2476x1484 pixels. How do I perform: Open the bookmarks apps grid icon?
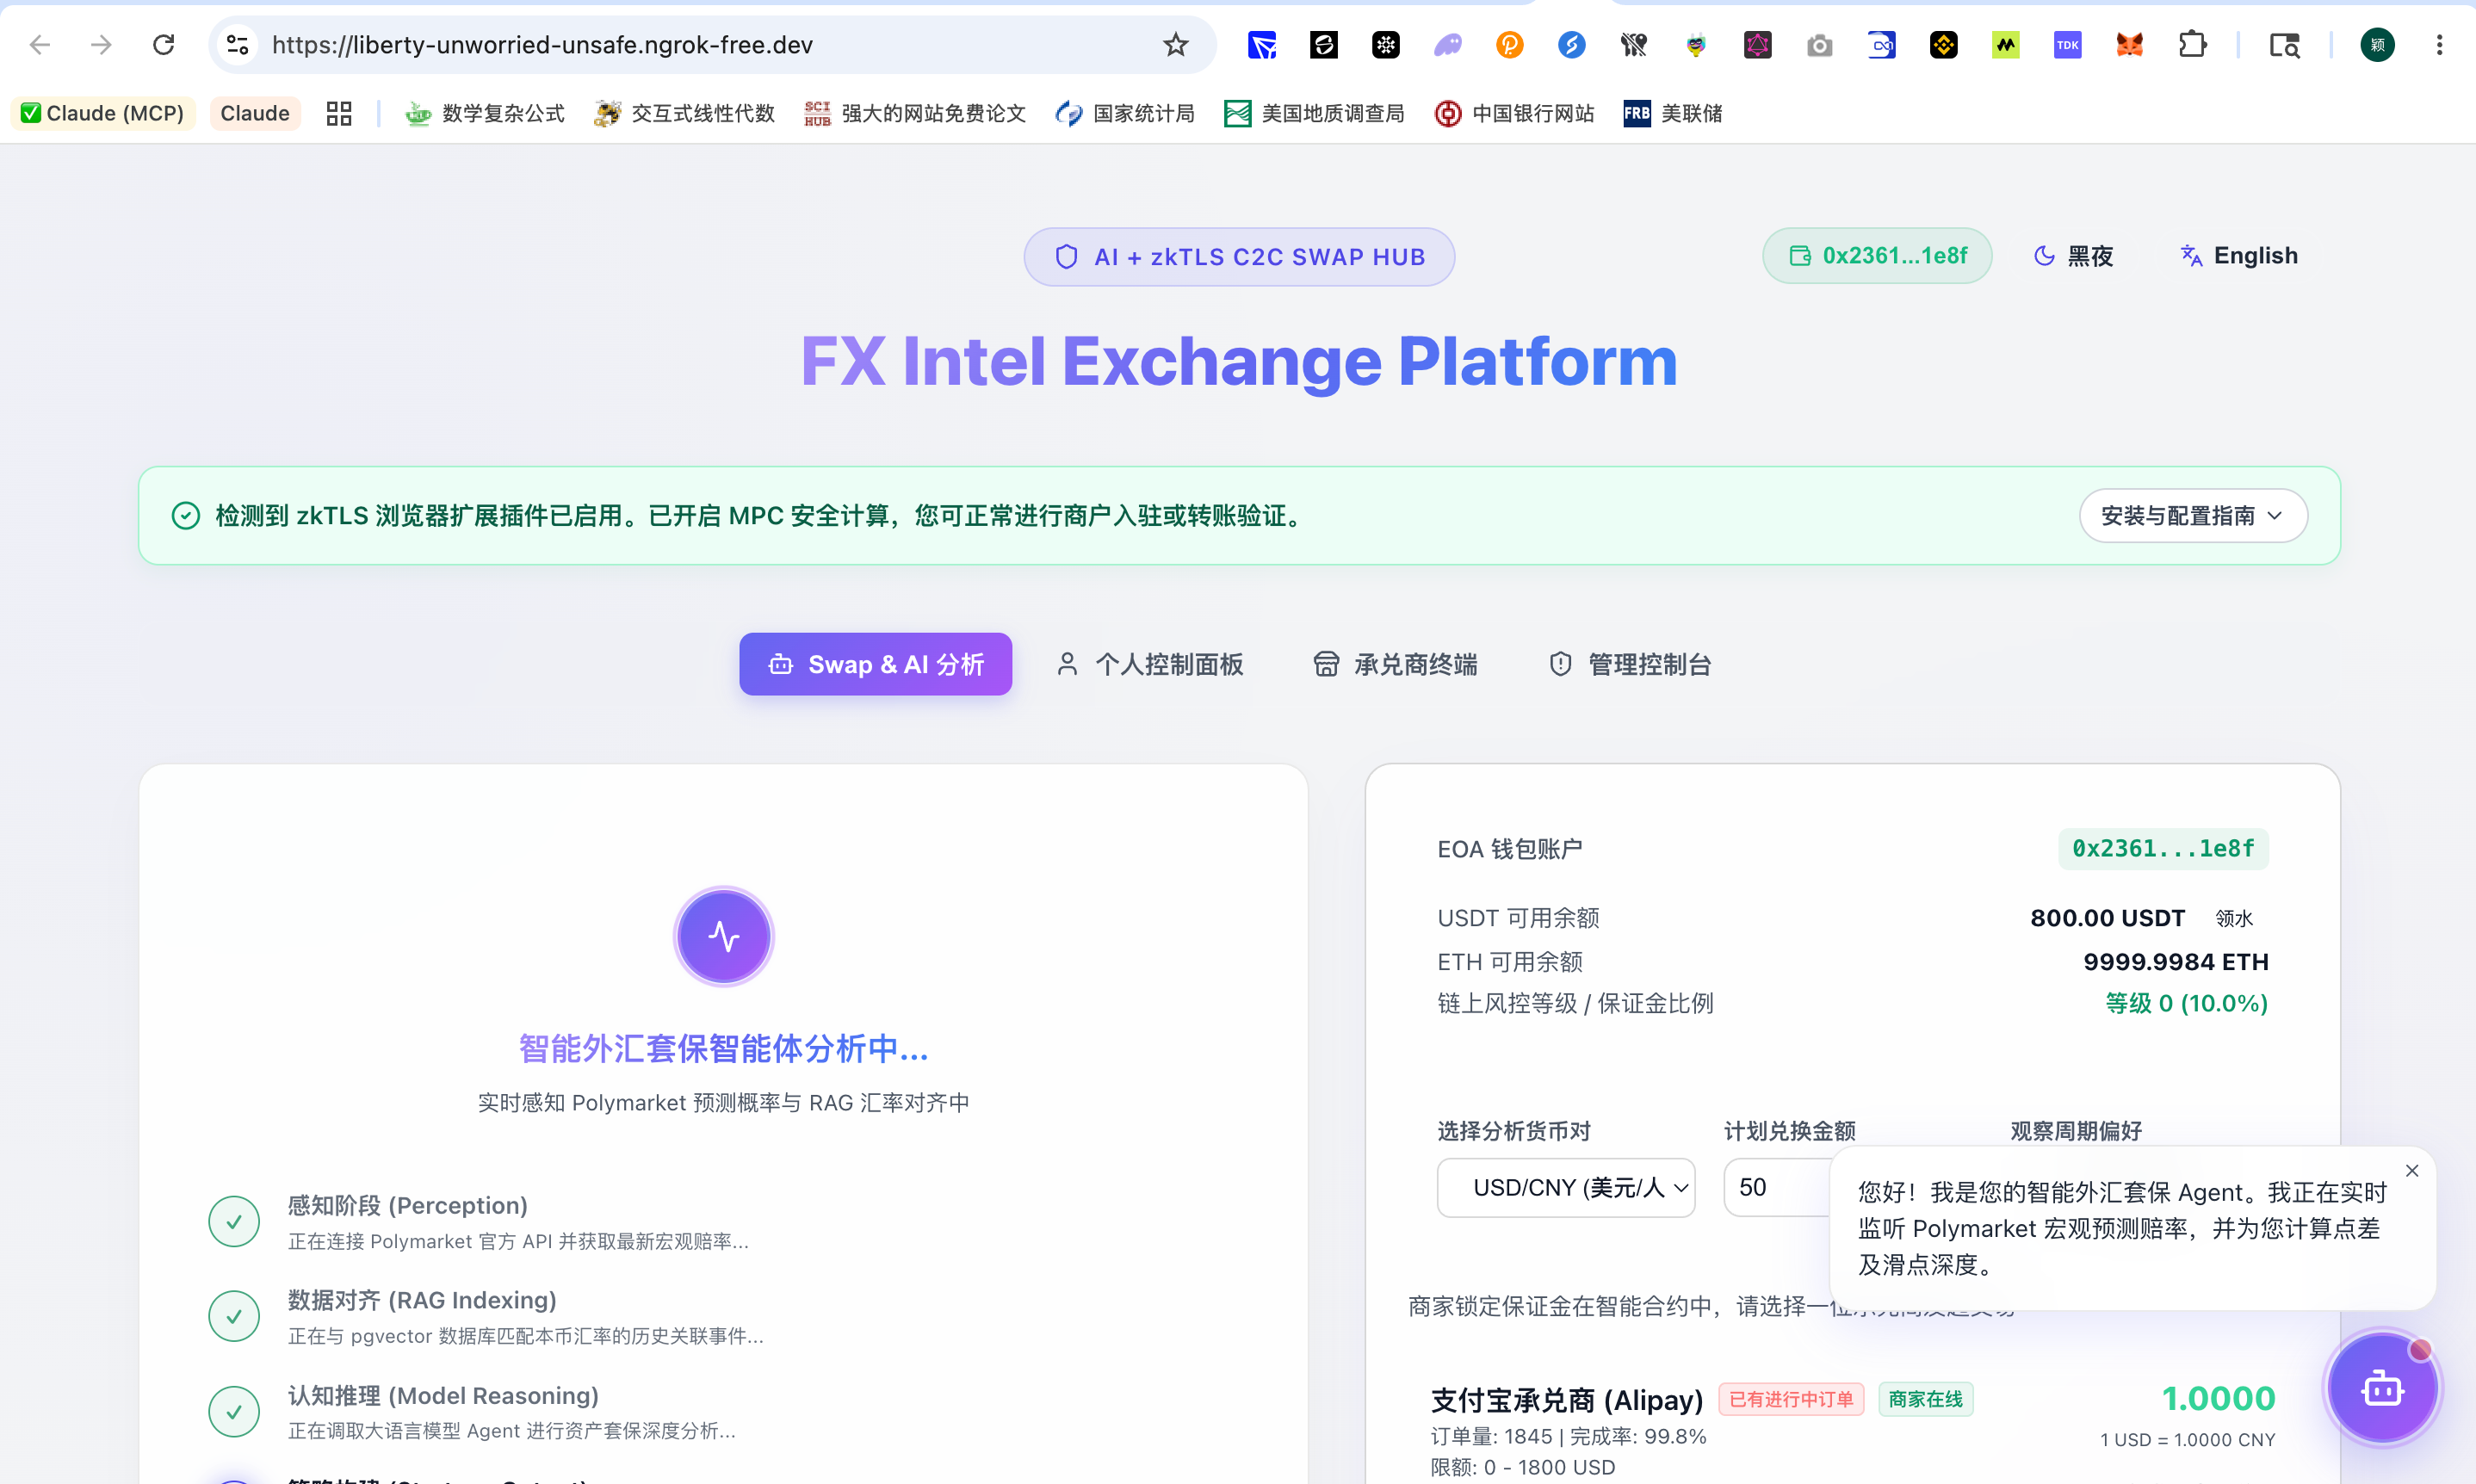(339, 113)
